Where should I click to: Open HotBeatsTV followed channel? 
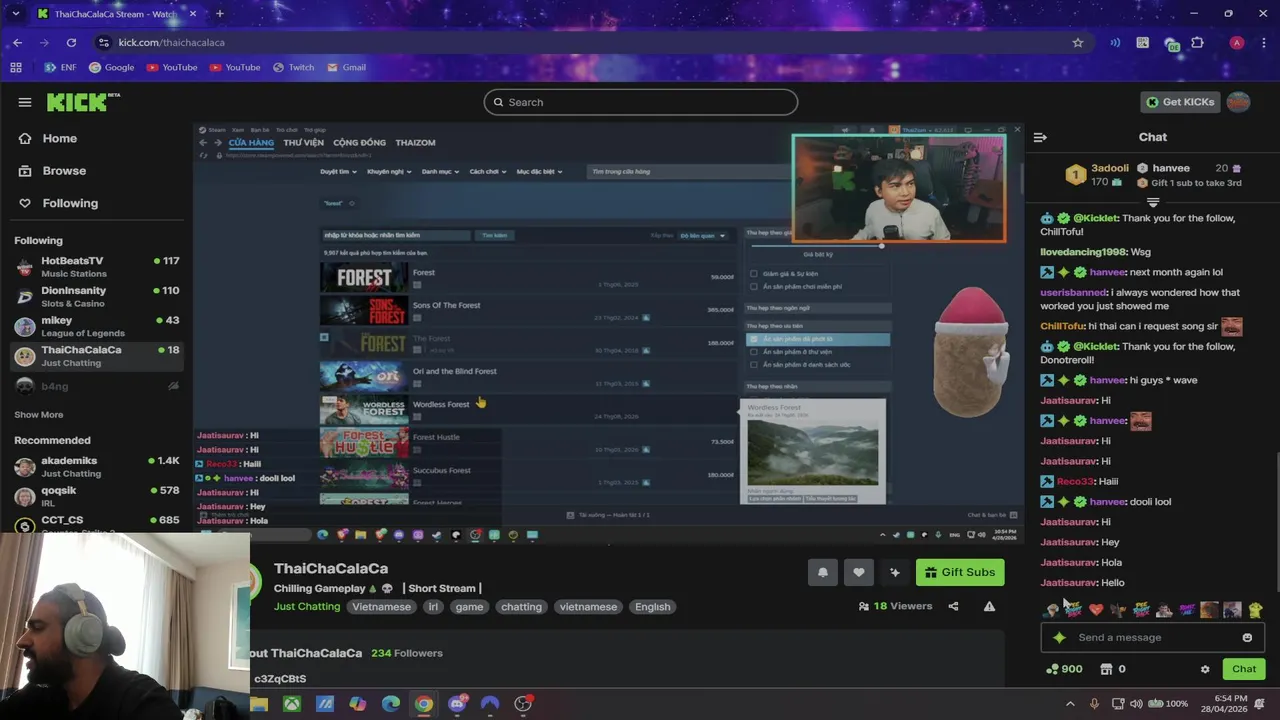pyautogui.click(x=97, y=266)
